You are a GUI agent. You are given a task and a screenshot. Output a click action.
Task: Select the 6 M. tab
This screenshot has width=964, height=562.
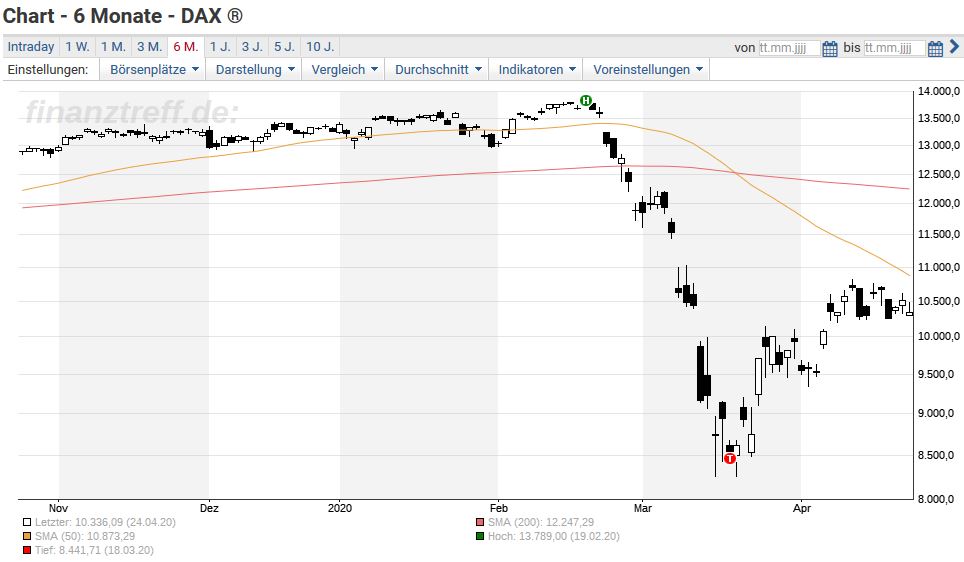(x=186, y=47)
